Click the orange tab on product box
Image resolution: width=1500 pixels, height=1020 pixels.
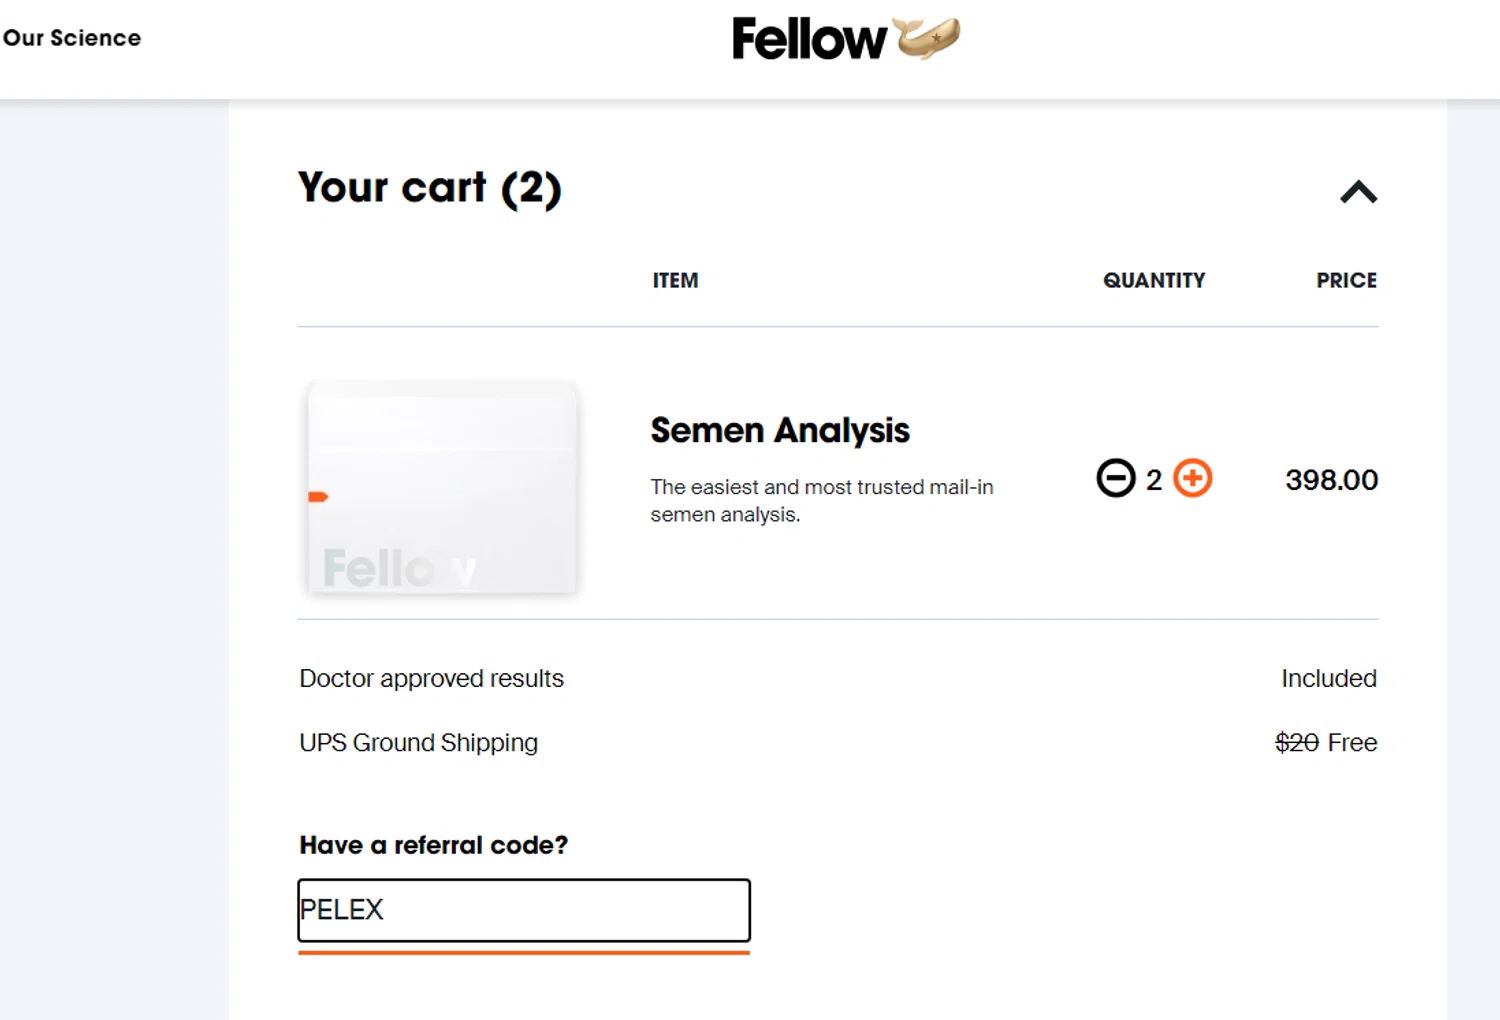[318, 497]
